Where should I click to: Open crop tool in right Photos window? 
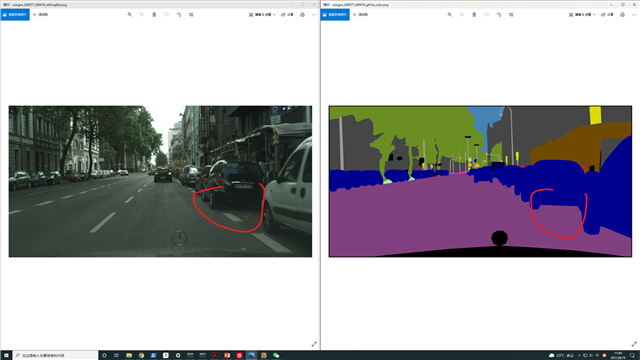pyautogui.click(x=511, y=15)
